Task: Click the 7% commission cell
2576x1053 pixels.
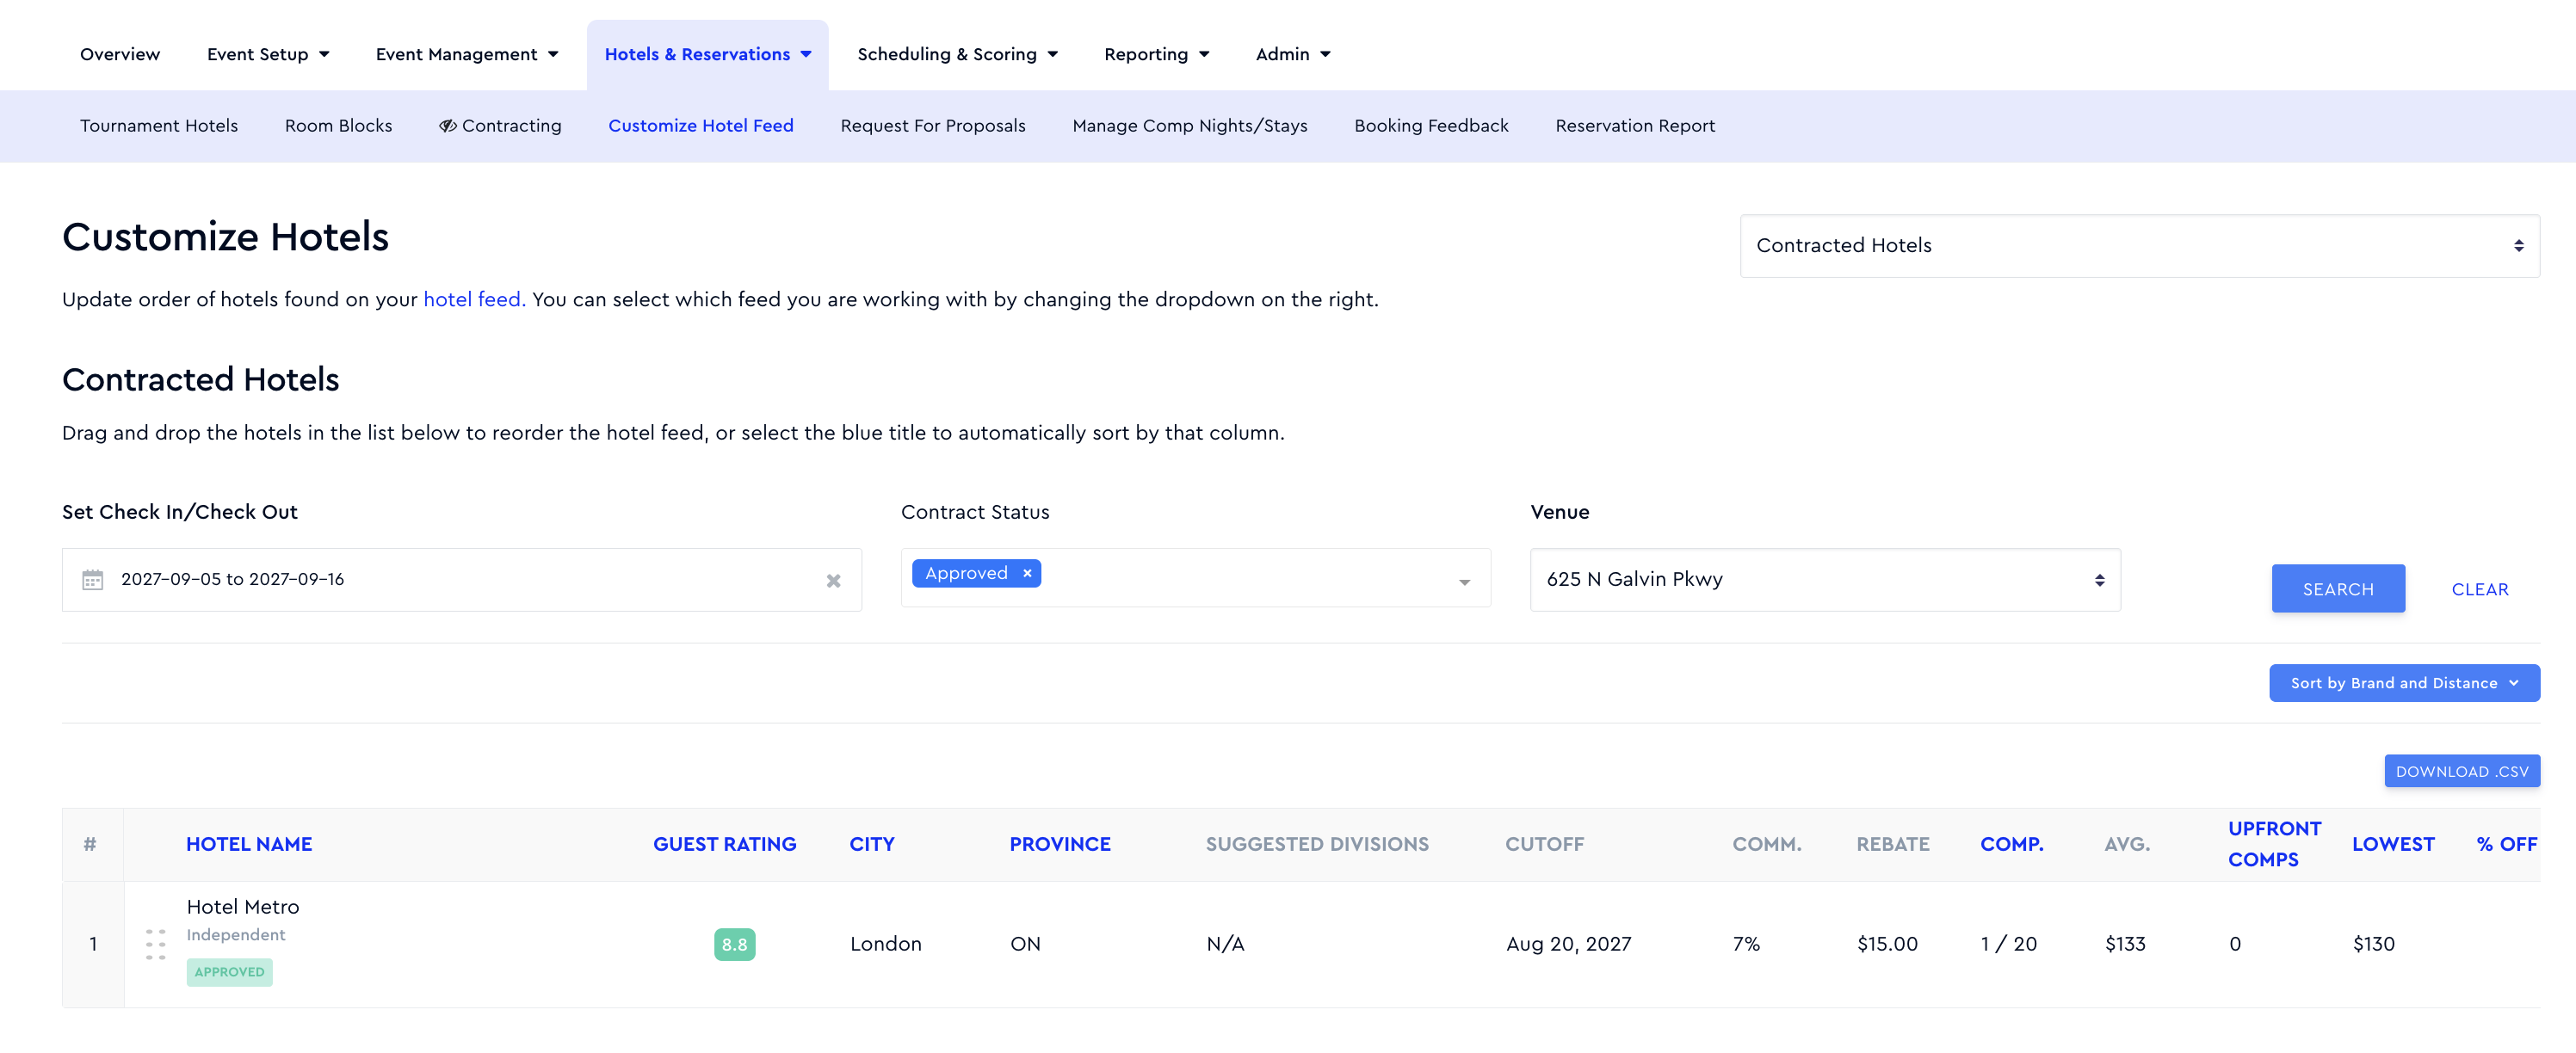Action: click(x=1746, y=945)
